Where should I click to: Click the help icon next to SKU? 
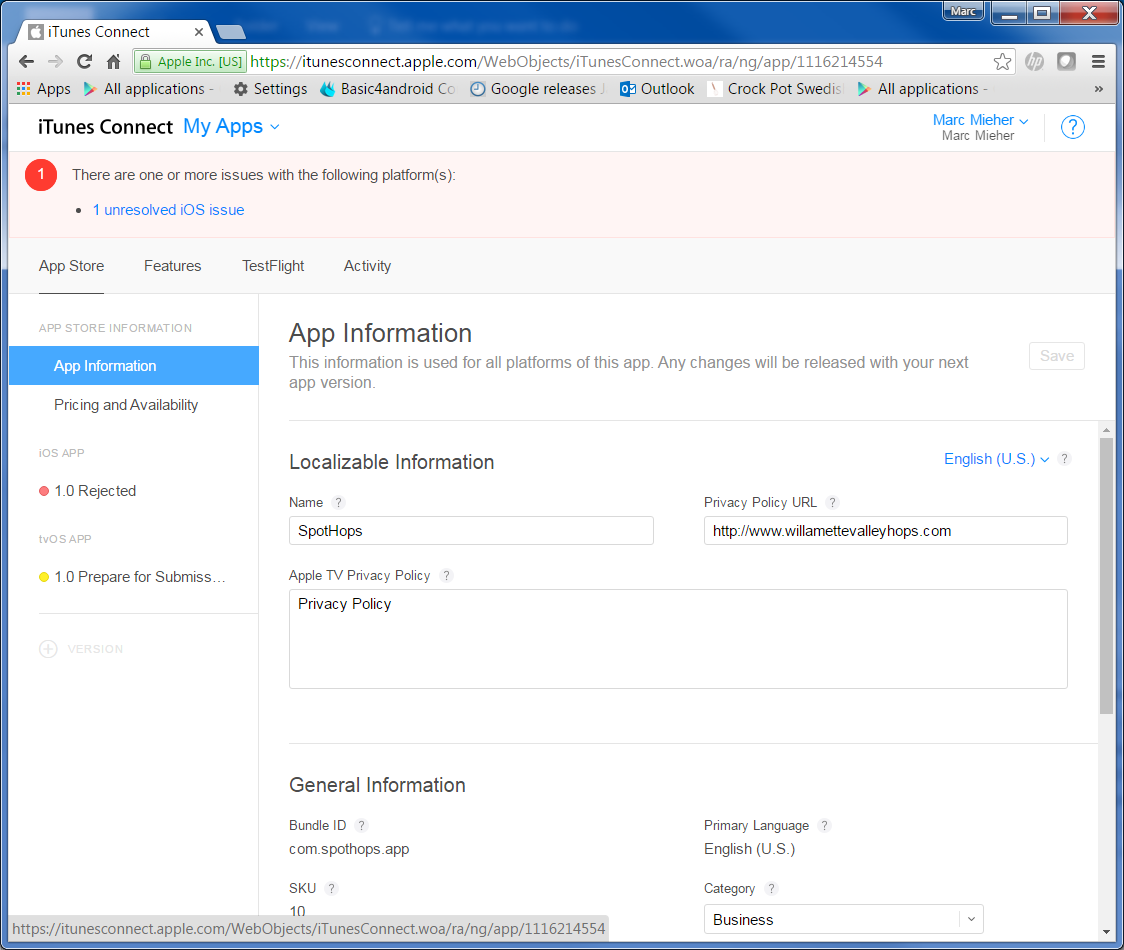pos(331,889)
